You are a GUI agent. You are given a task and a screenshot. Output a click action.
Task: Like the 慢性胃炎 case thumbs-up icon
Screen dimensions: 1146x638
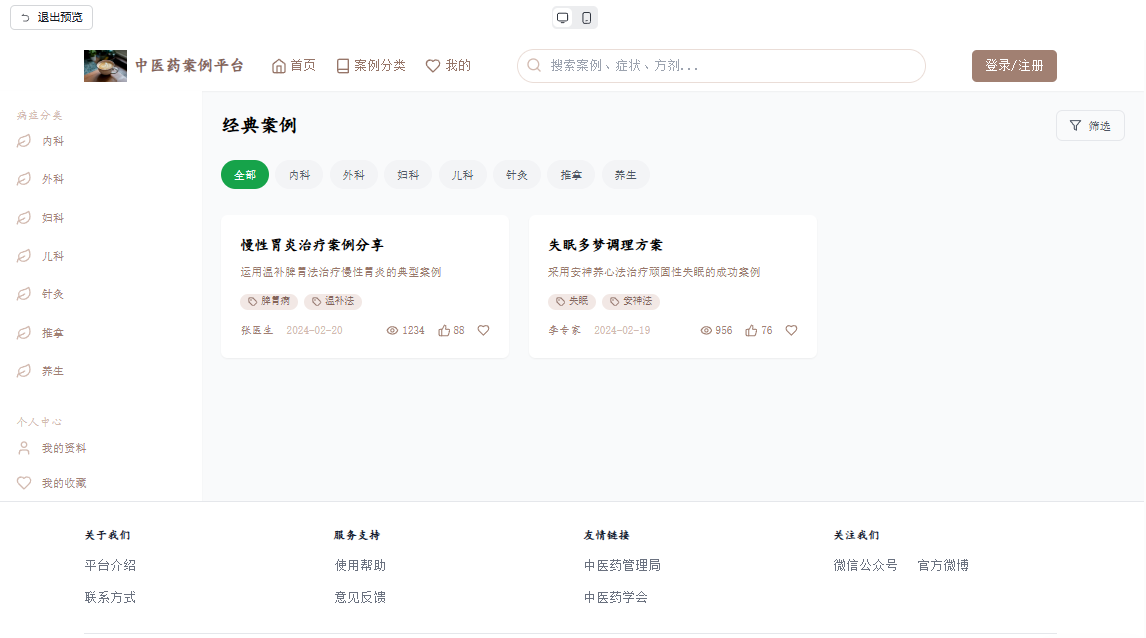[x=444, y=330]
